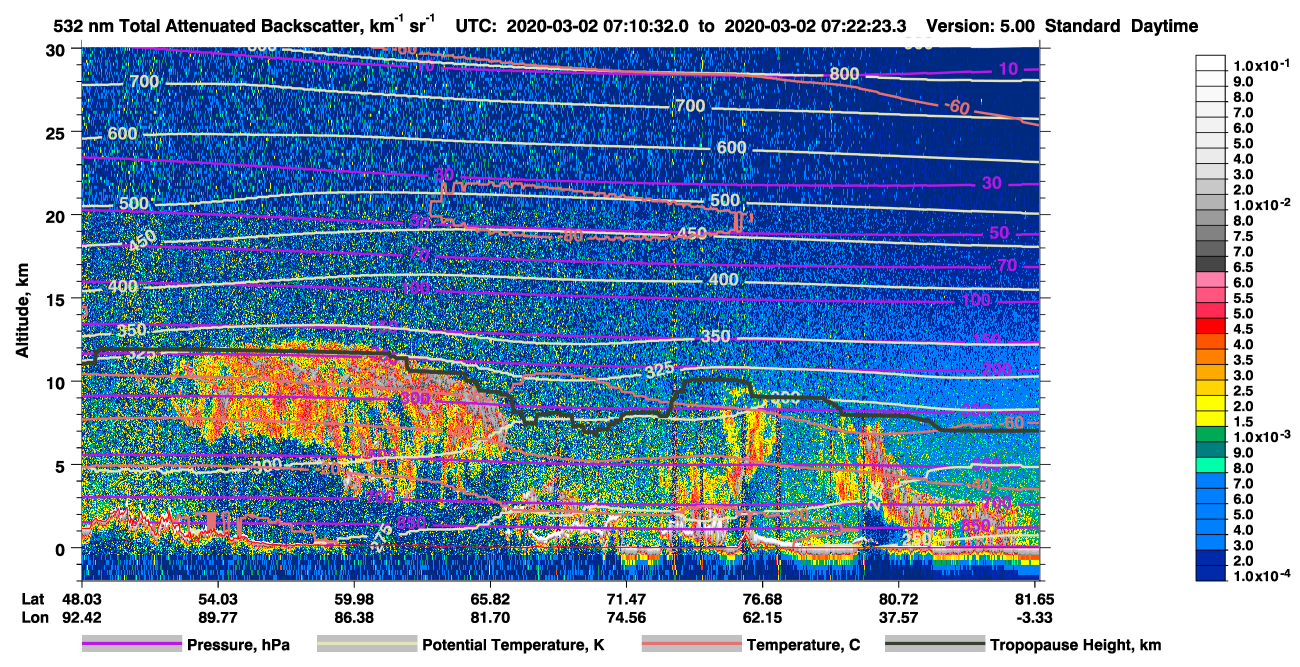Pick the yellow 1.5 colorbar swatch
Screen dimensions: 1300x667
[x=1211, y=420]
